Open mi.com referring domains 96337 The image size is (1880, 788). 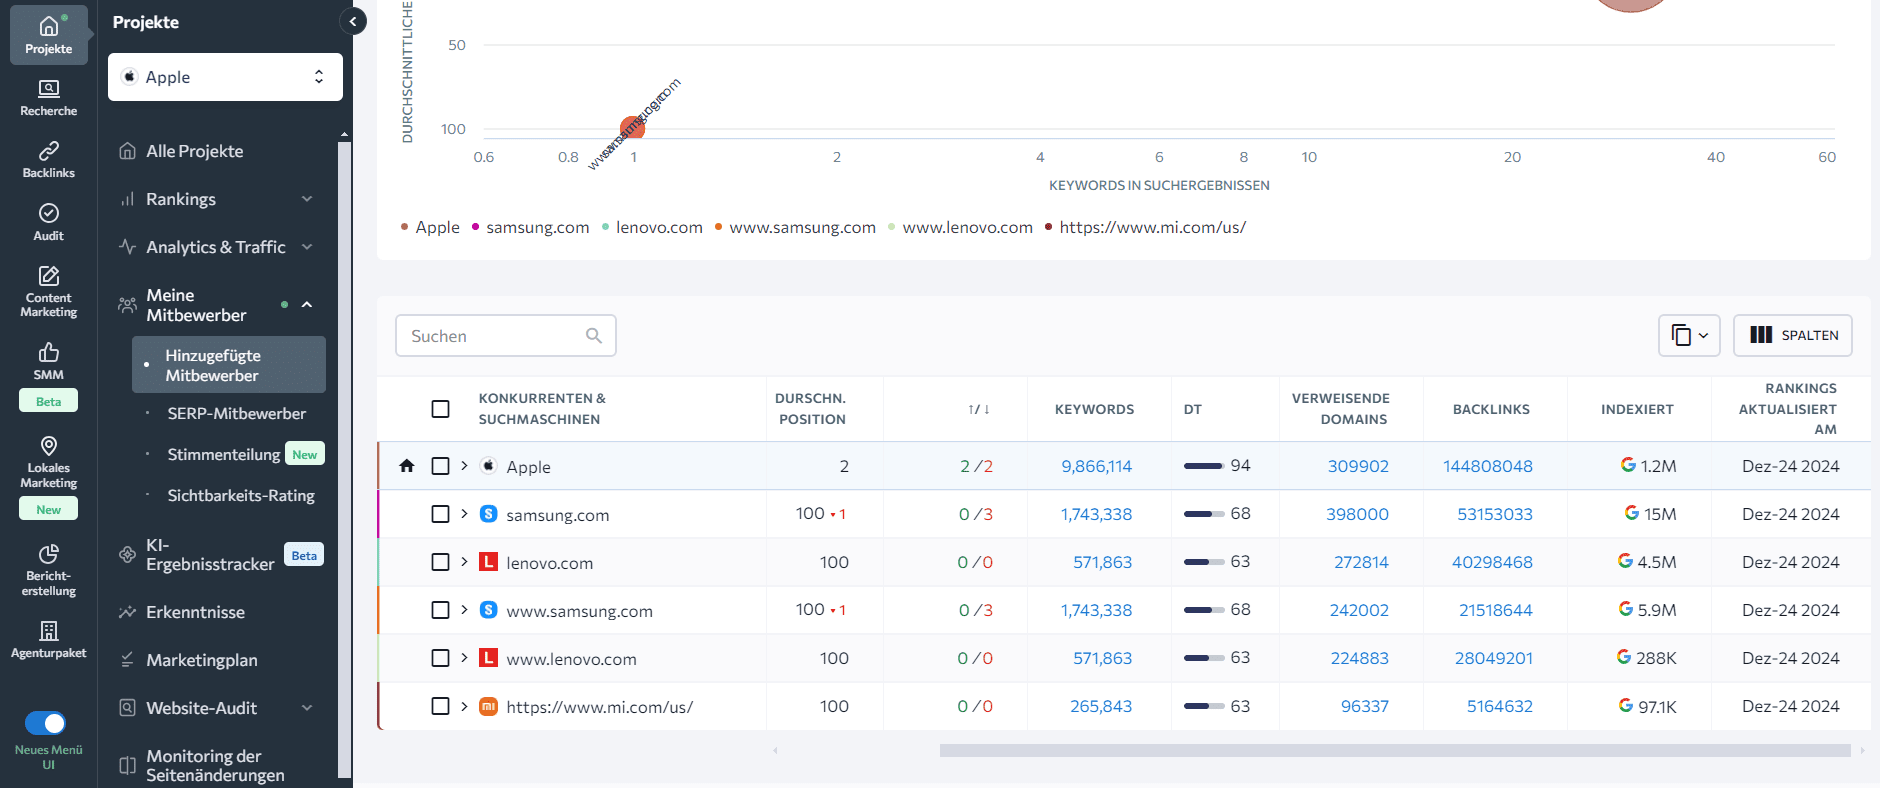tap(1364, 706)
